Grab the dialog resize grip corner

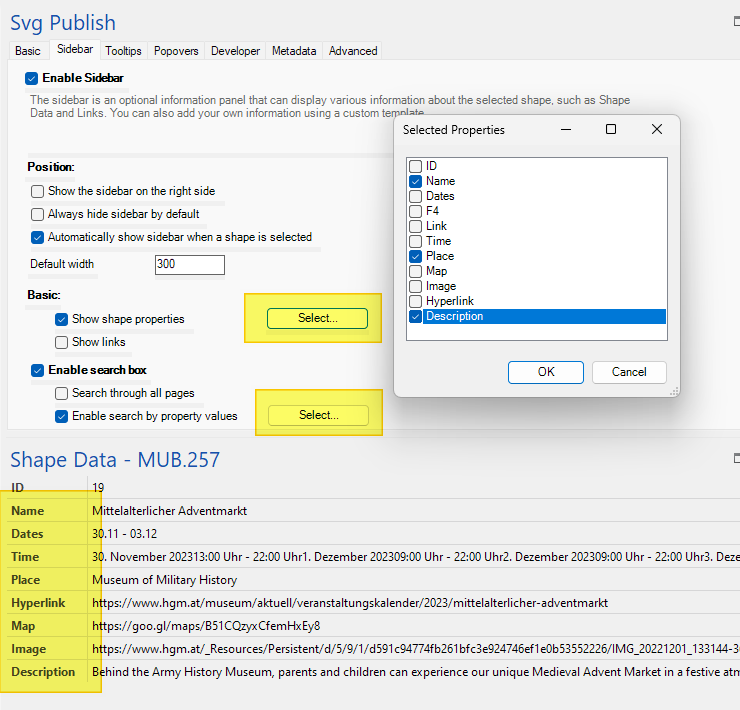[674, 391]
